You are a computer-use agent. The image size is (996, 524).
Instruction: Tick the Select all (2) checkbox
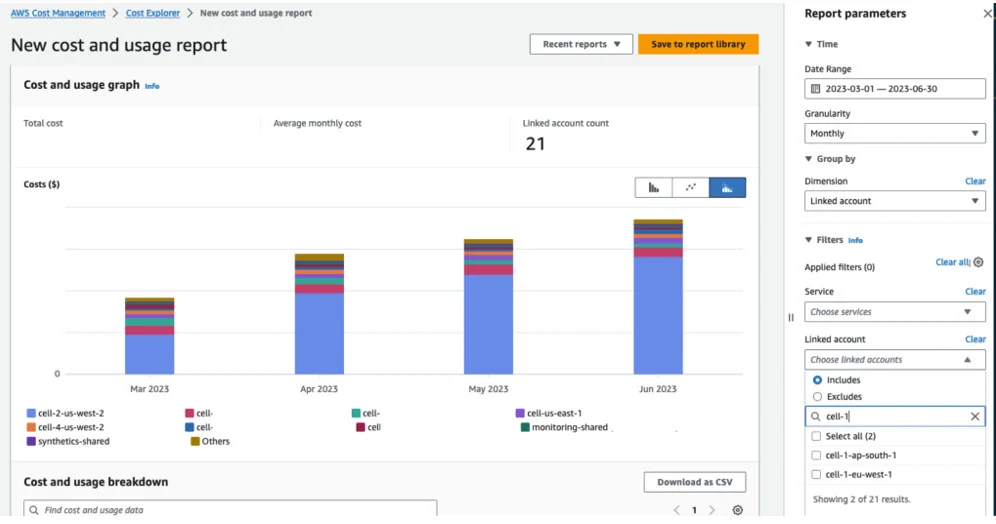[x=817, y=436]
